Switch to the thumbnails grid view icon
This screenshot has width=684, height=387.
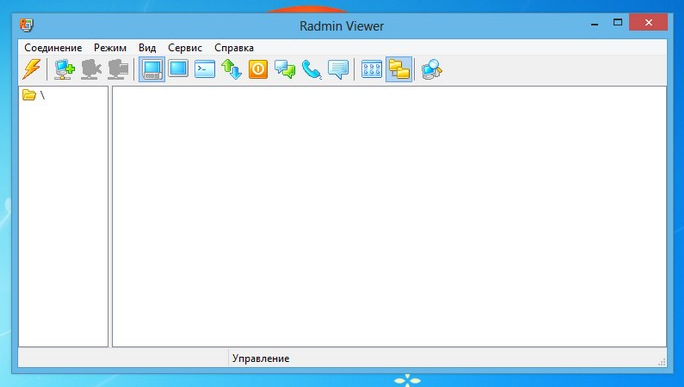[372, 69]
